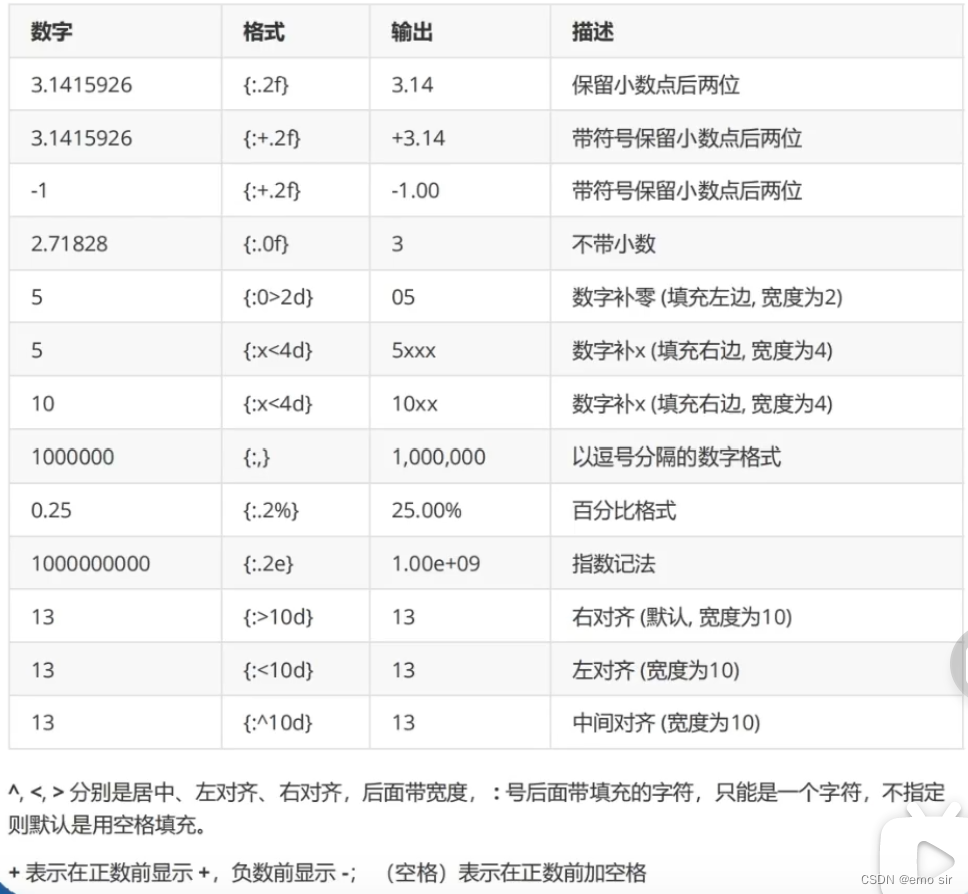Click the {:.2e} exponent format cell
This screenshot has height=894, width=968.
(264, 563)
